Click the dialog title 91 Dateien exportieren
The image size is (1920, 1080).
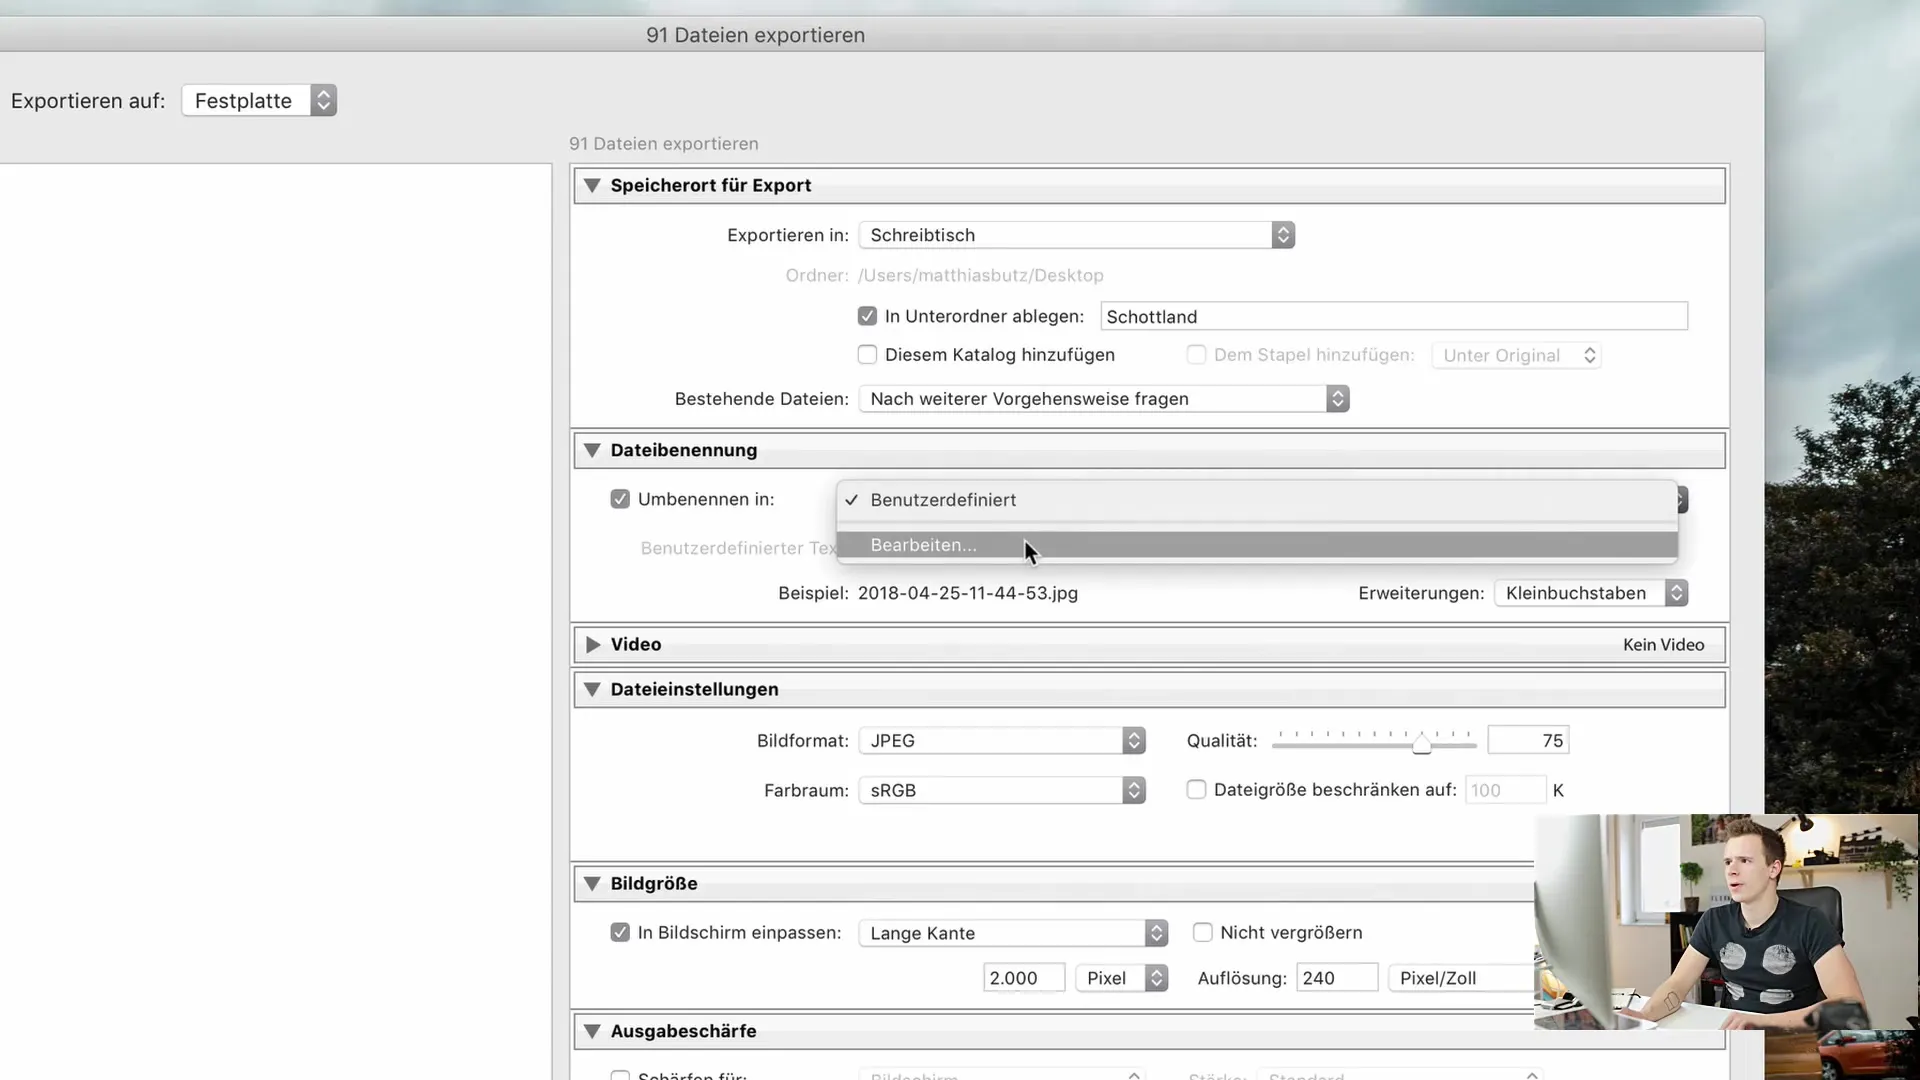click(755, 35)
